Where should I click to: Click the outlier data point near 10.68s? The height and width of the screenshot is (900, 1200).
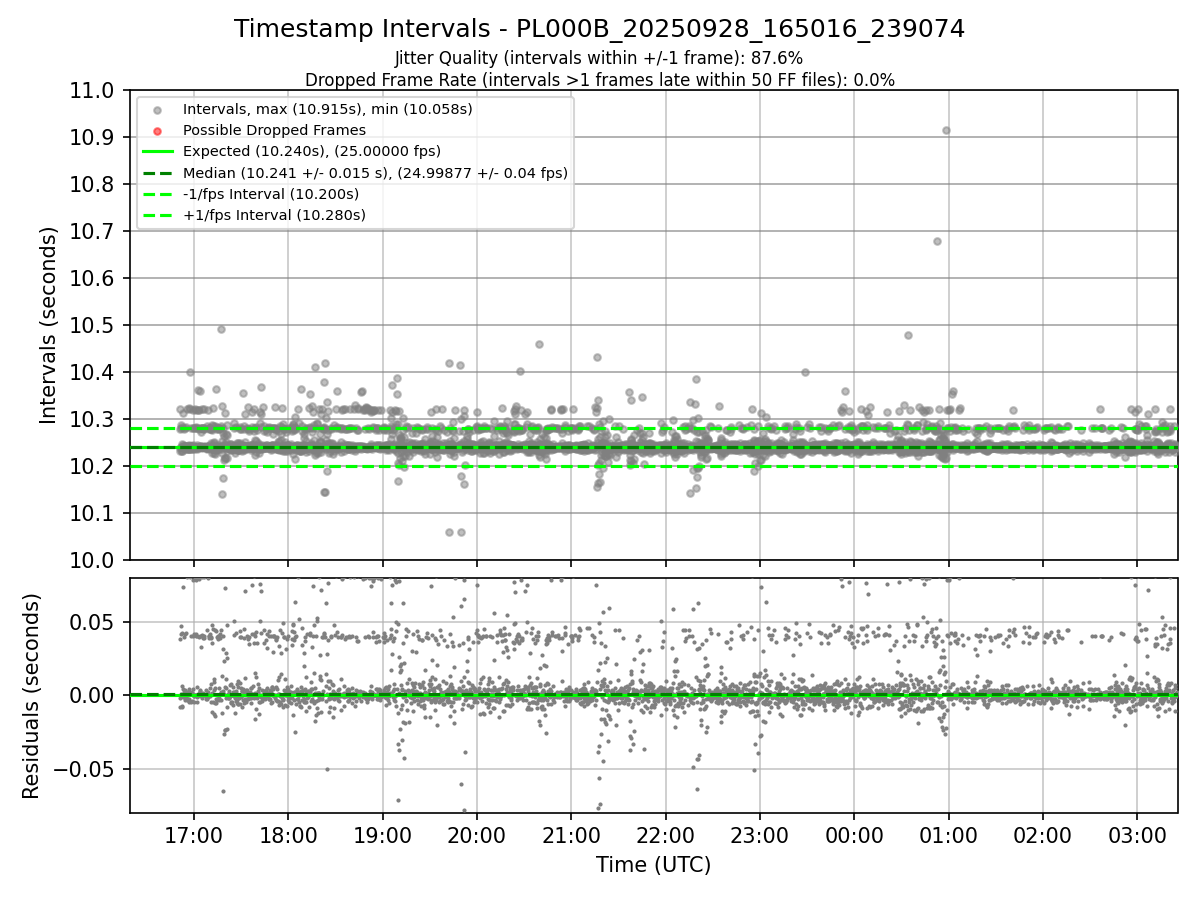937,241
